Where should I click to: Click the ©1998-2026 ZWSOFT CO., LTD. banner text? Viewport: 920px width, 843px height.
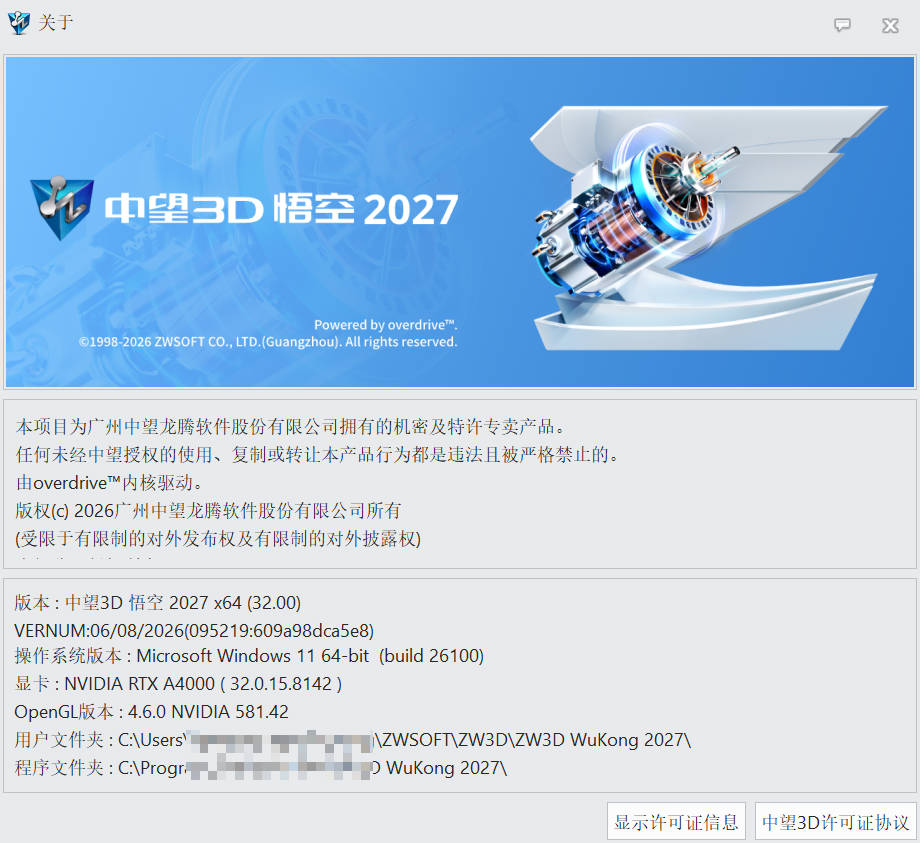[268, 342]
